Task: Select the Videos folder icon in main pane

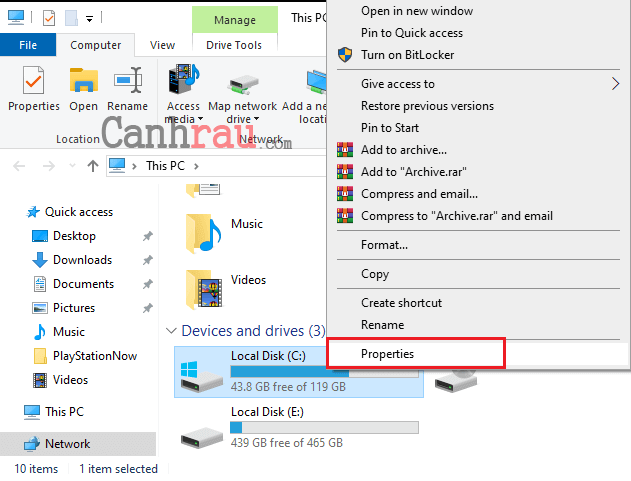Action: pyautogui.click(x=203, y=289)
